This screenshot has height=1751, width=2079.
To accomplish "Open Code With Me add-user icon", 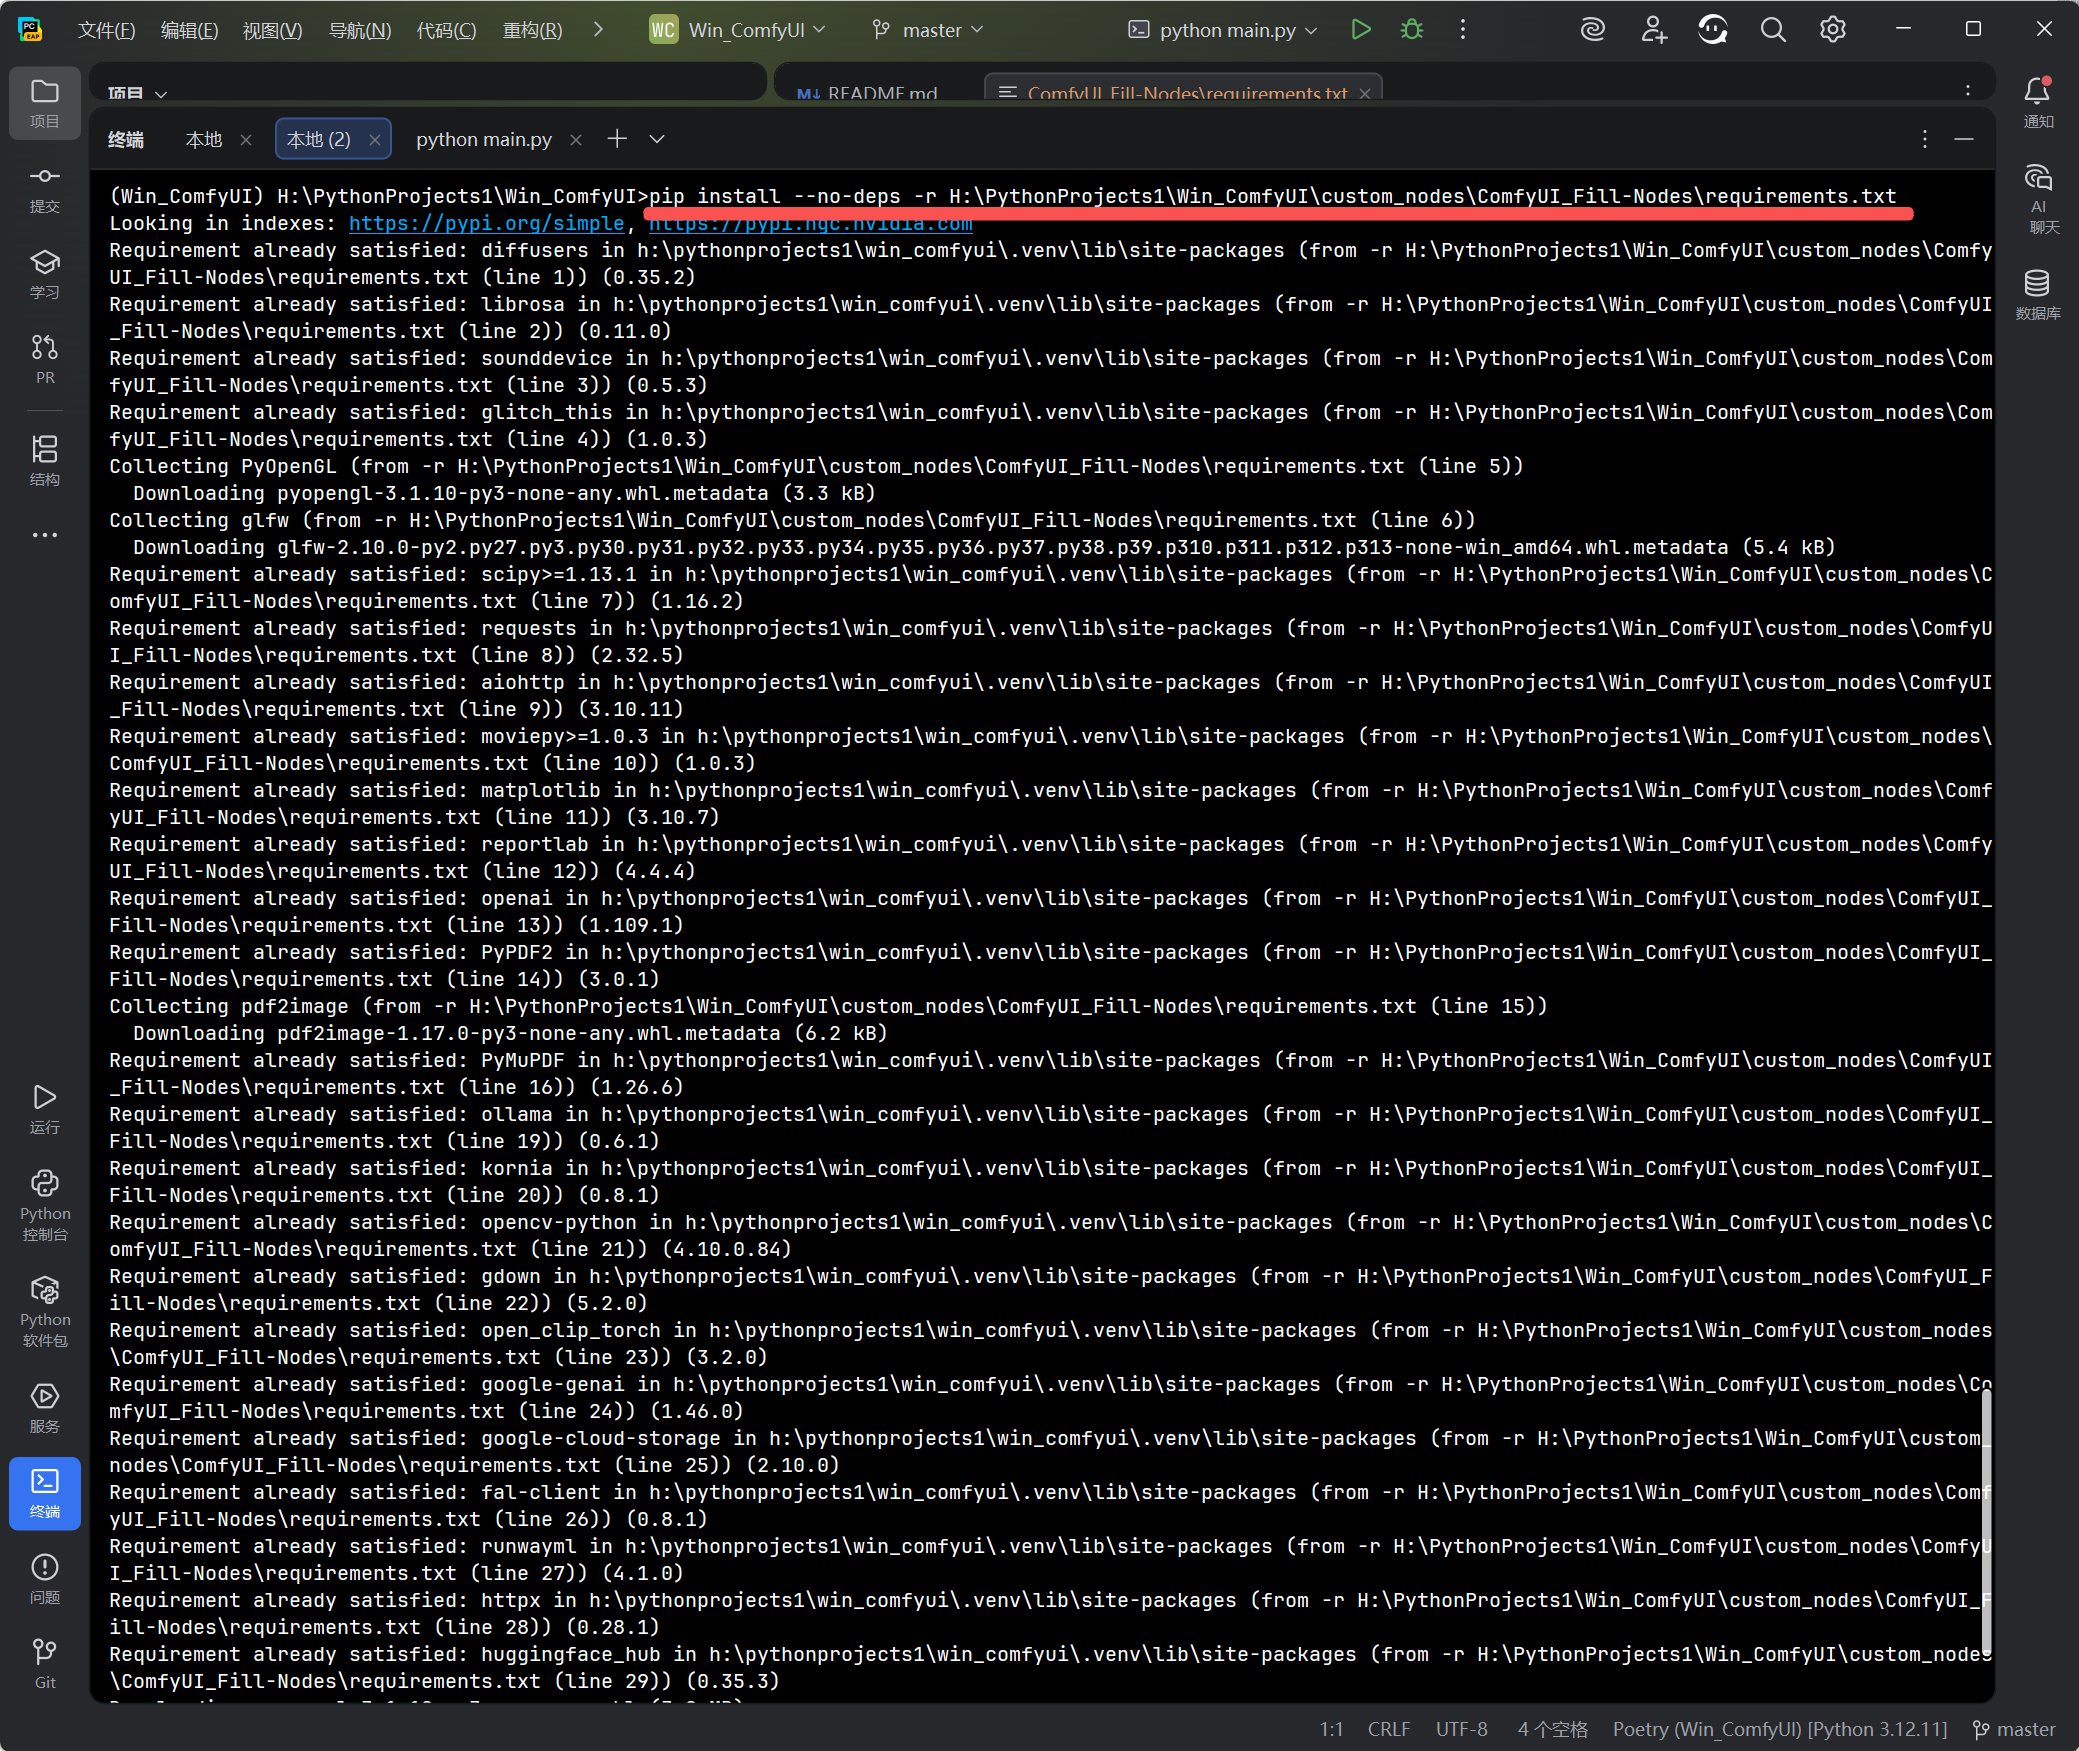I will pyautogui.click(x=1653, y=30).
